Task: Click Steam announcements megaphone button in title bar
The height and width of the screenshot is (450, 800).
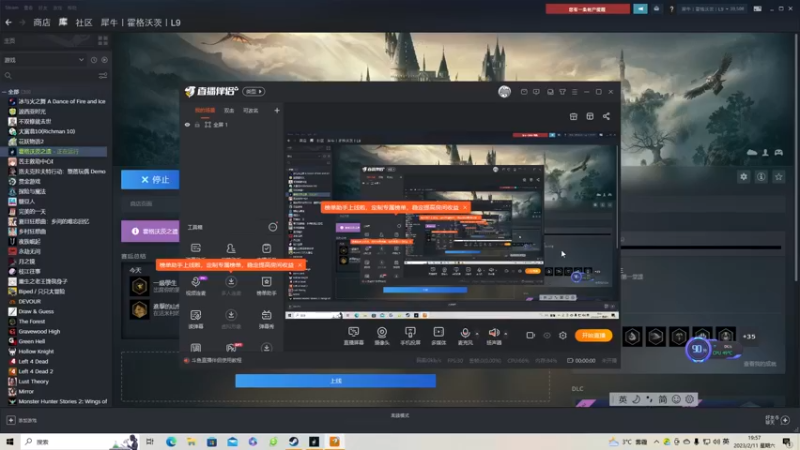Action: (x=640, y=9)
